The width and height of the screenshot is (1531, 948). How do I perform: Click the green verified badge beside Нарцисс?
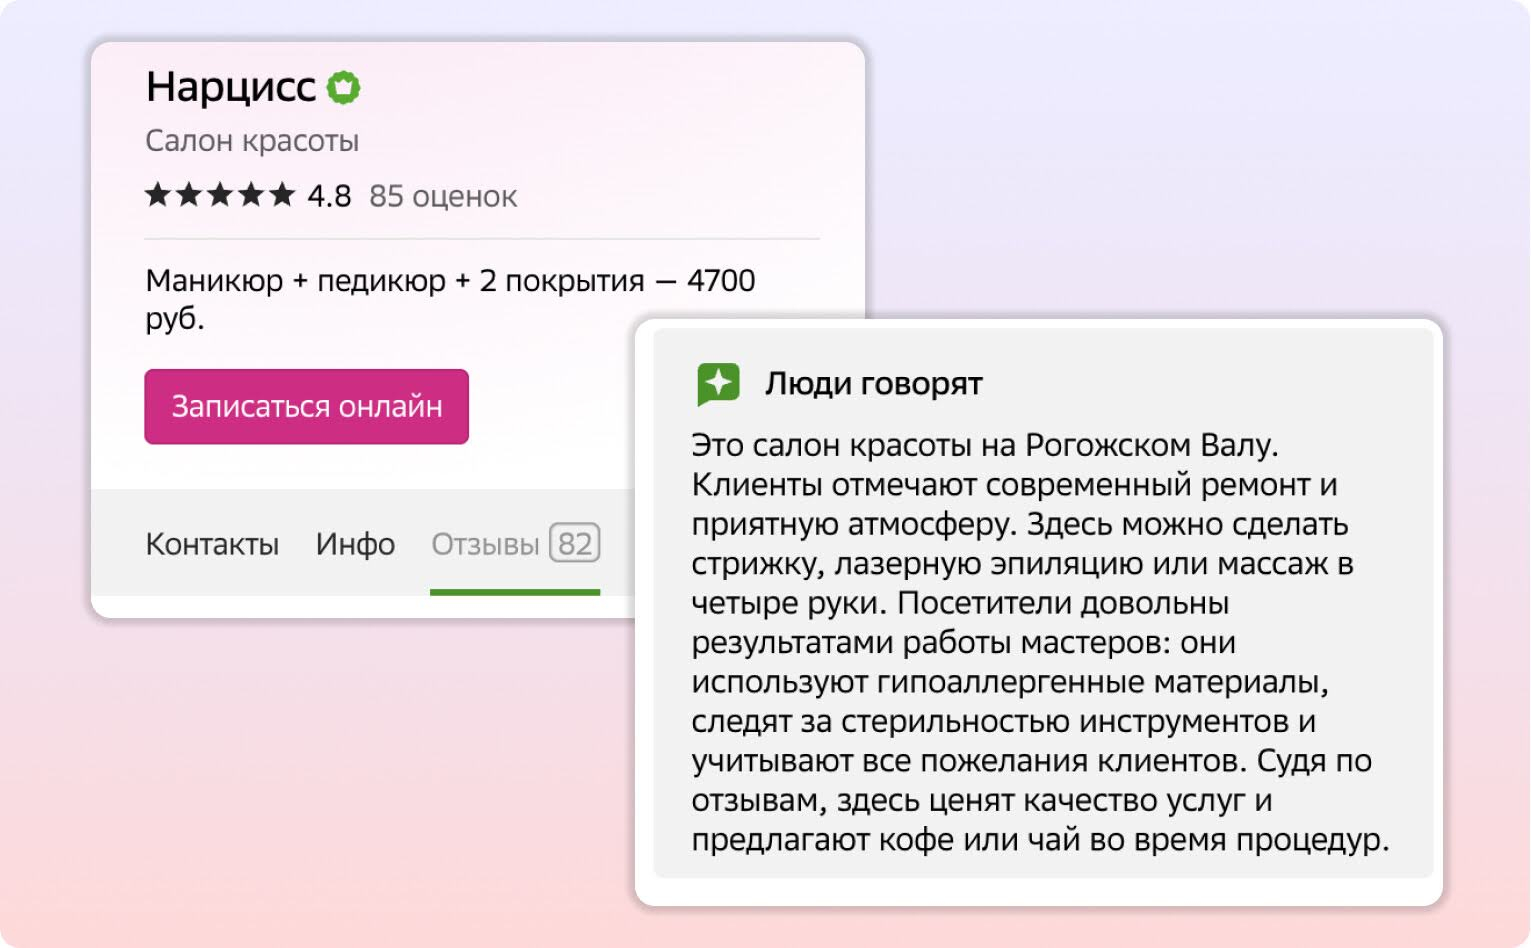344,88
